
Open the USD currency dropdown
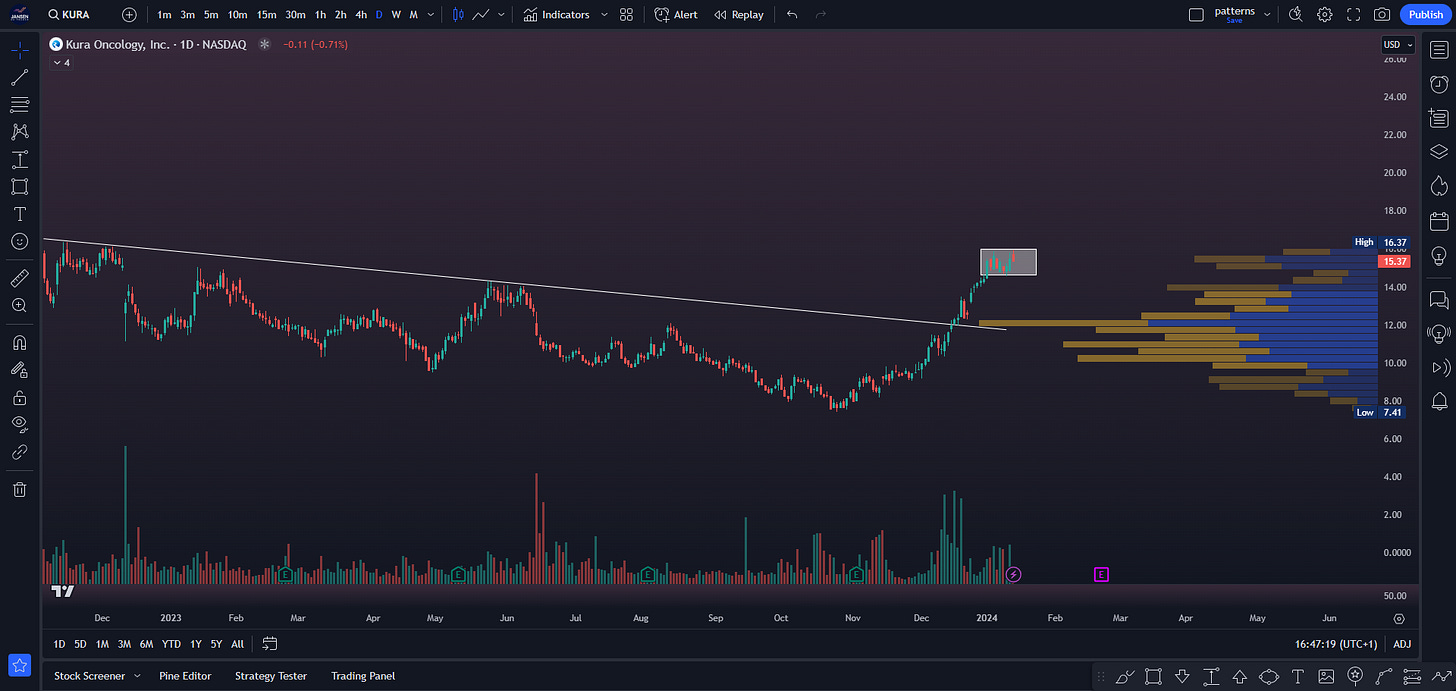pyautogui.click(x=1398, y=44)
